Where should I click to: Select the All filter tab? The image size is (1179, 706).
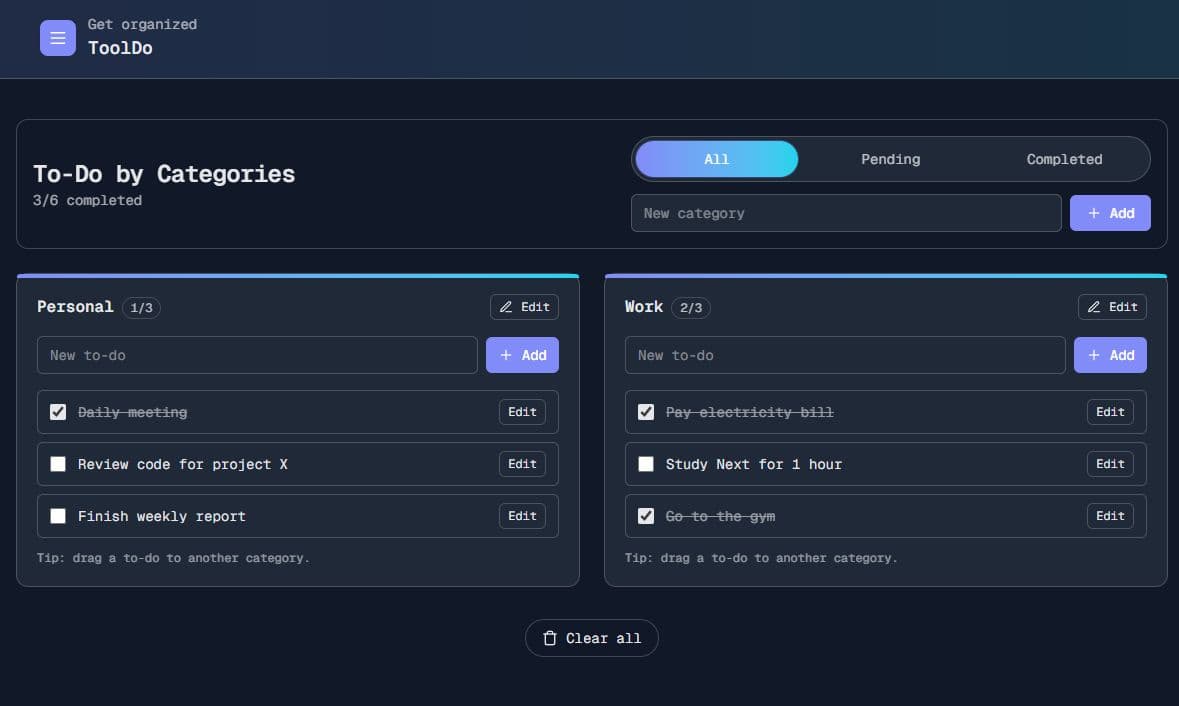[716, 159]
